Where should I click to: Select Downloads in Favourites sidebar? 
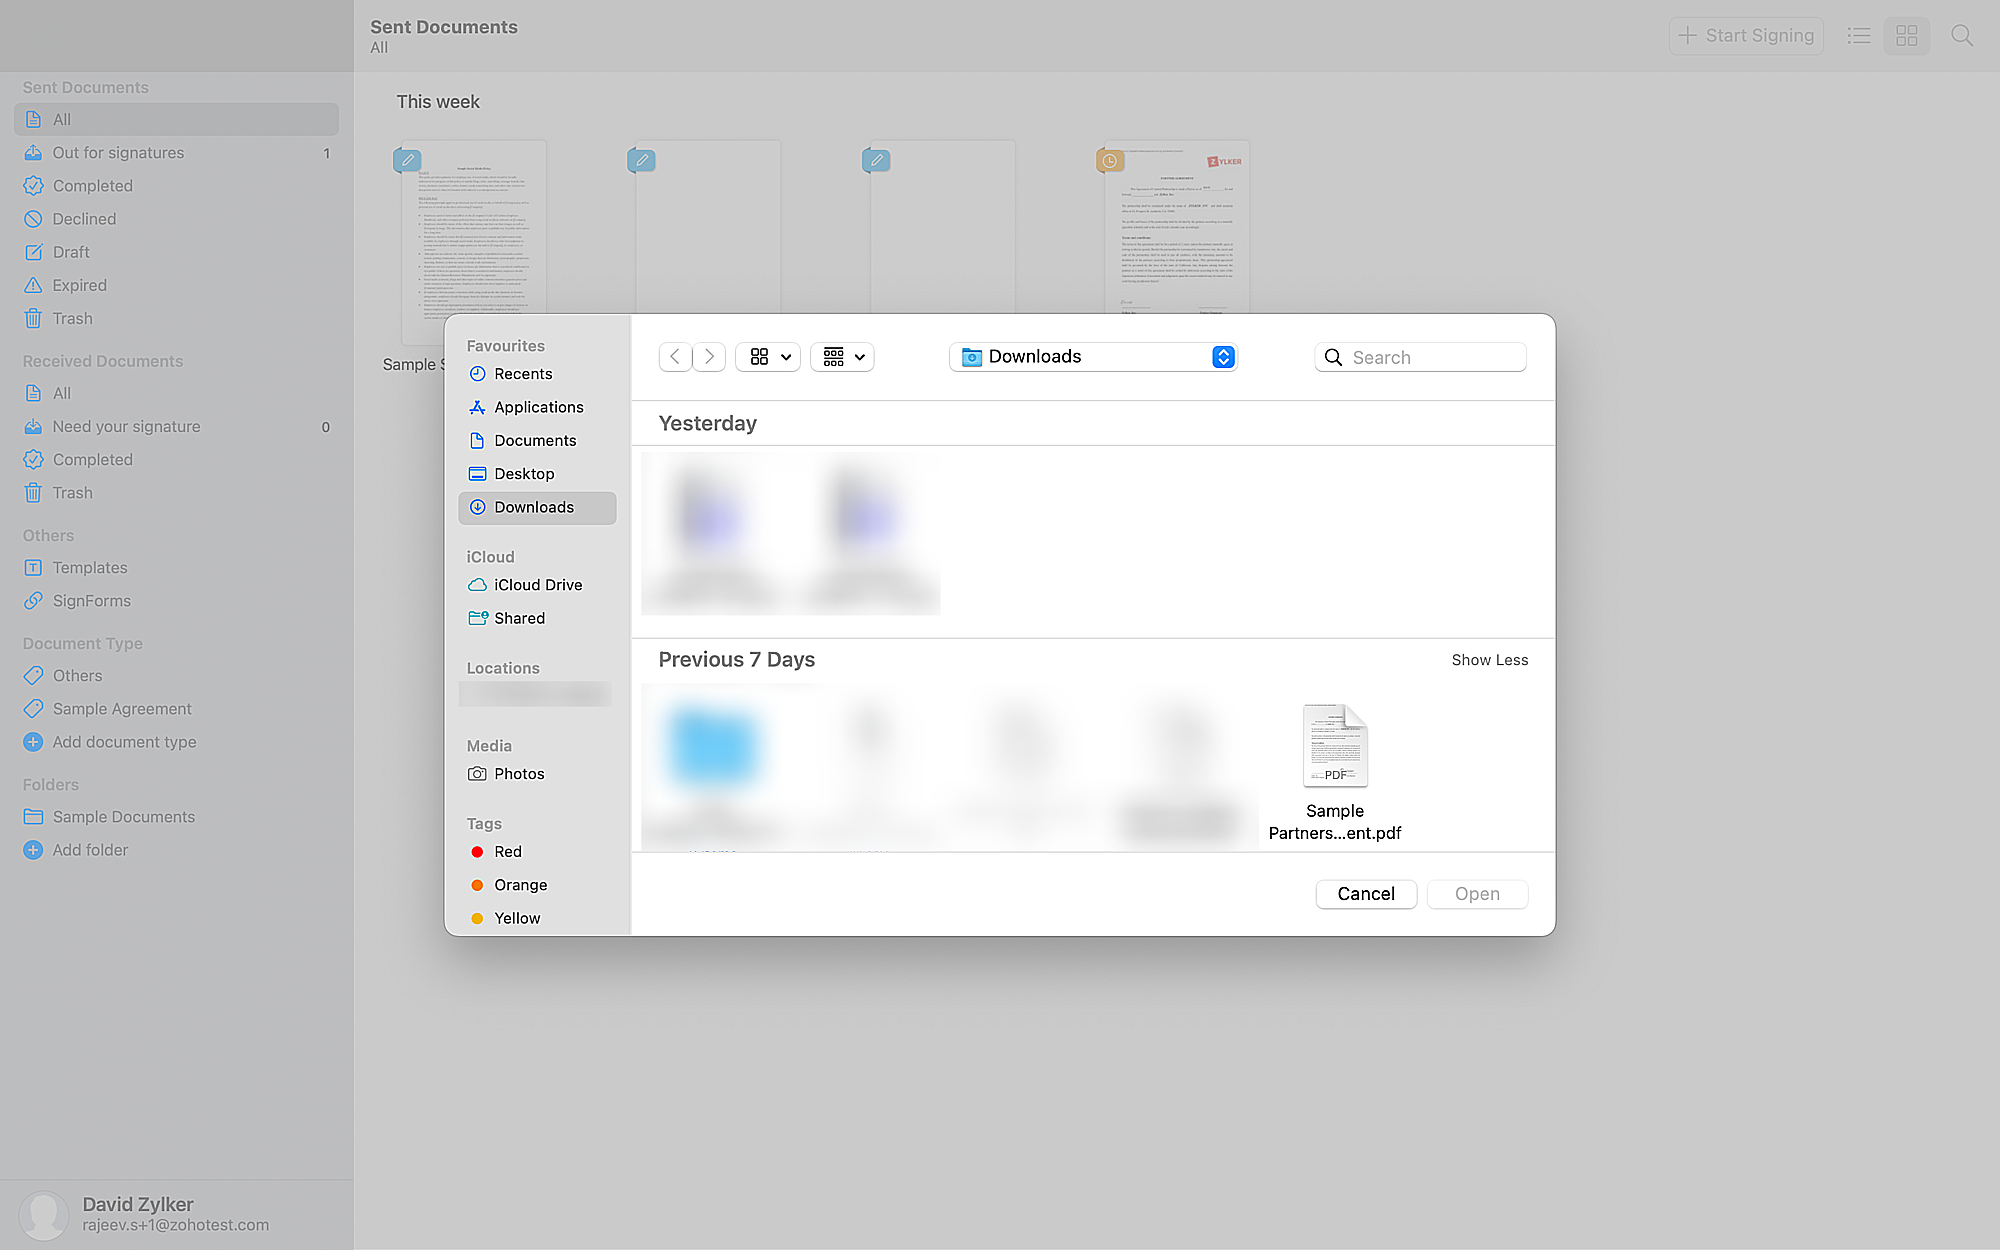pyautogui.click(x=534, y=507)
